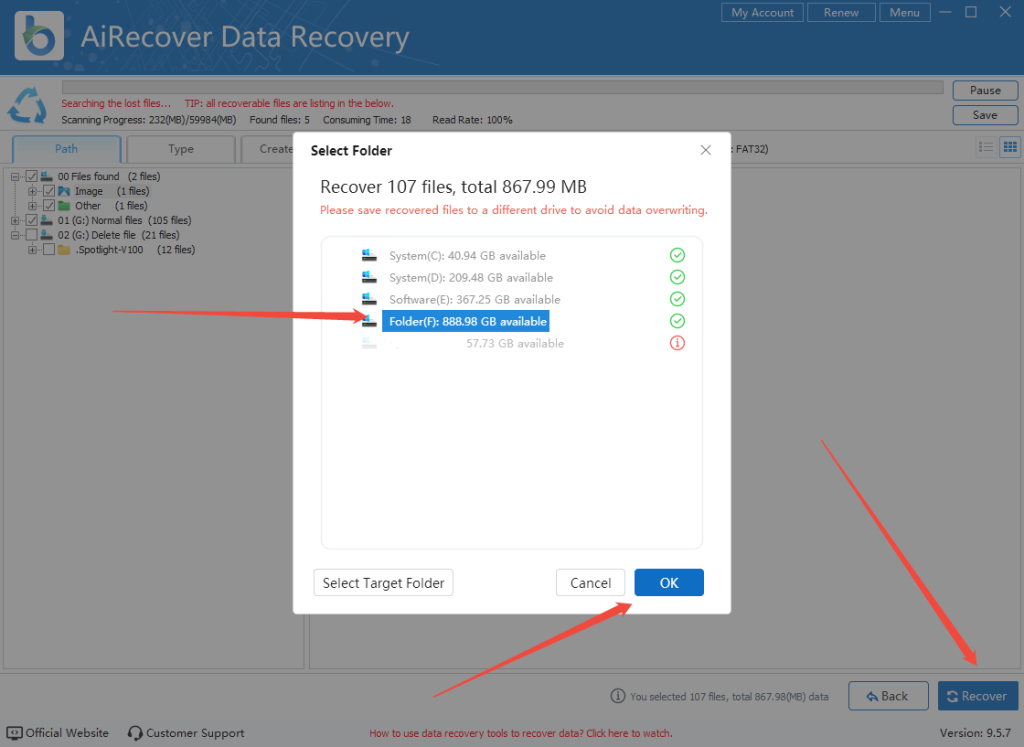1024x747 pixels.
Task: Click the AiRecover logo icon
Action: click(x=37, y=35)
